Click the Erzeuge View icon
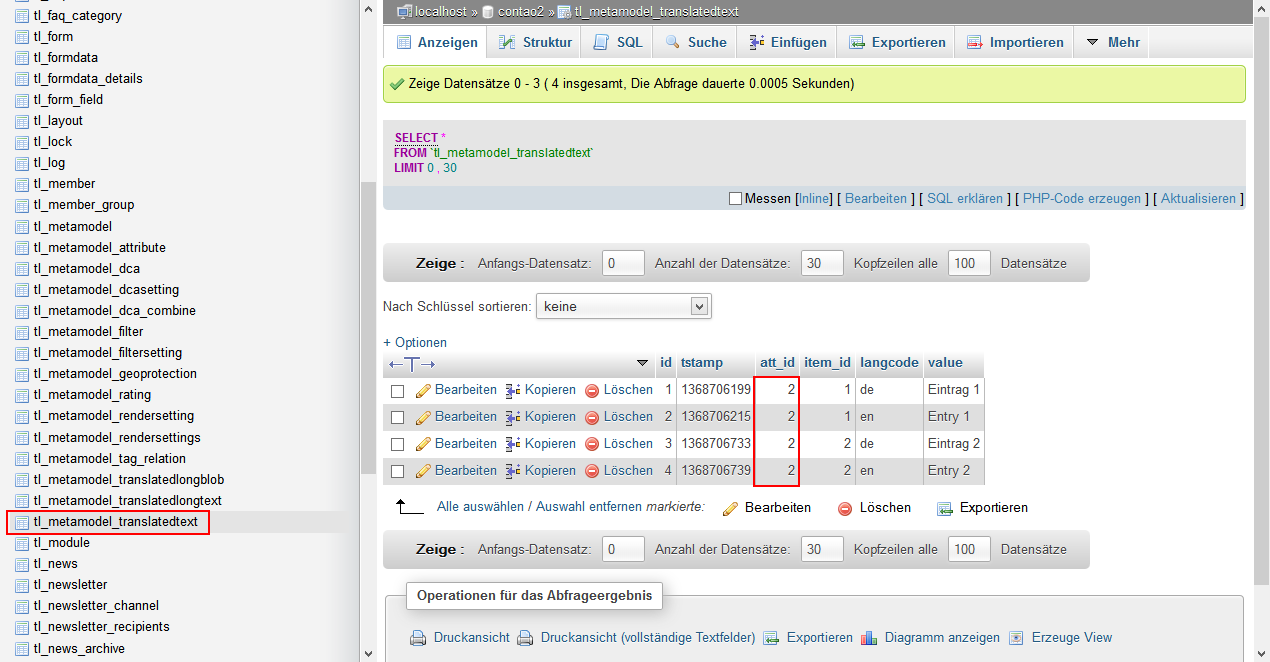 click(x=1016, y=638)
